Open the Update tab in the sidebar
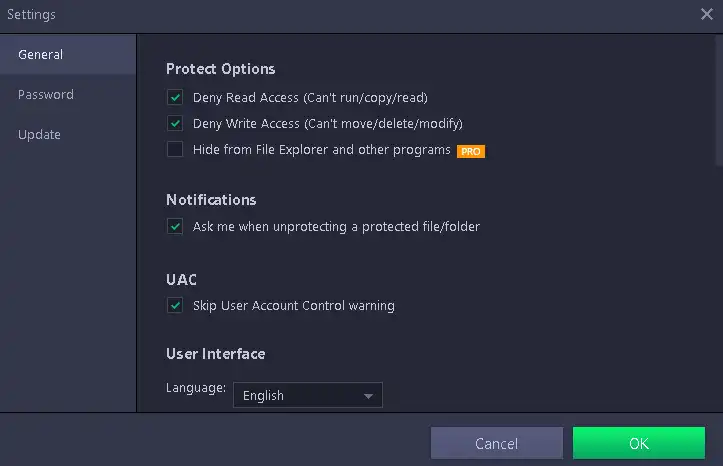723x466 pixels. pos(39,135)
